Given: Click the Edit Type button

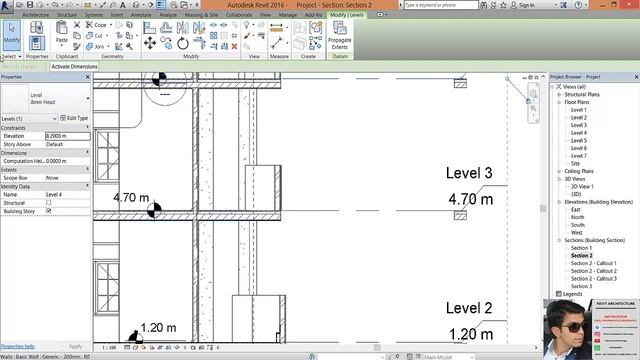Looking at the screenshot, I should [74, 118].
